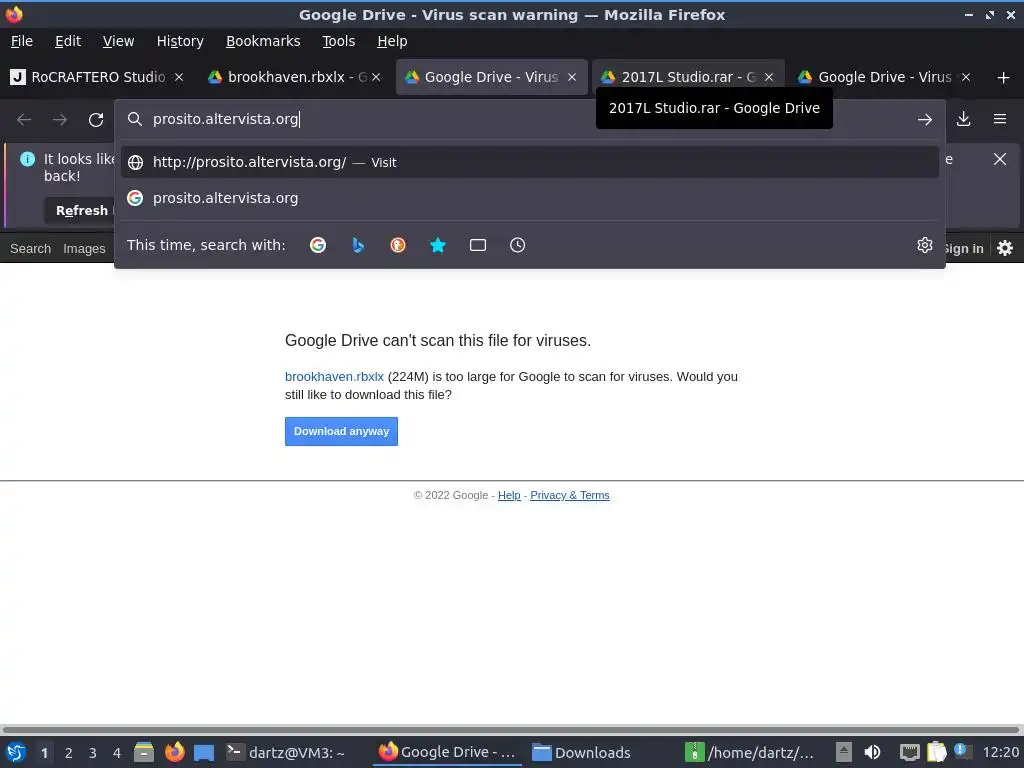
Task: Open /home/dartz archive window in taskbar
Action: click(750, 752)
